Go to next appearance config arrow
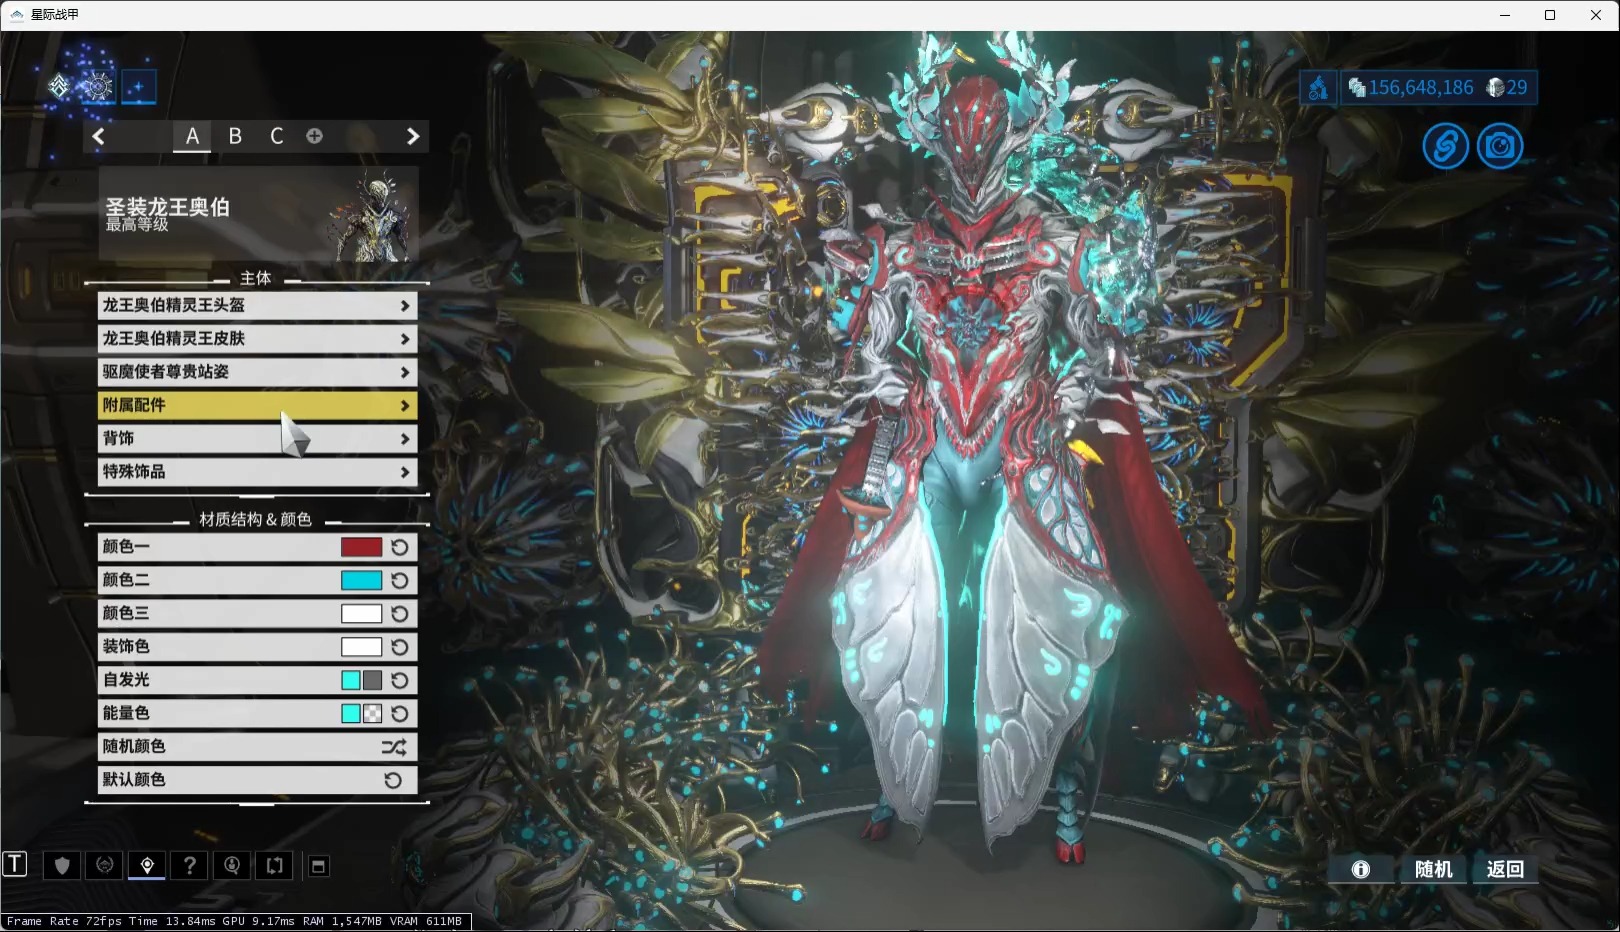 point(412,136)
